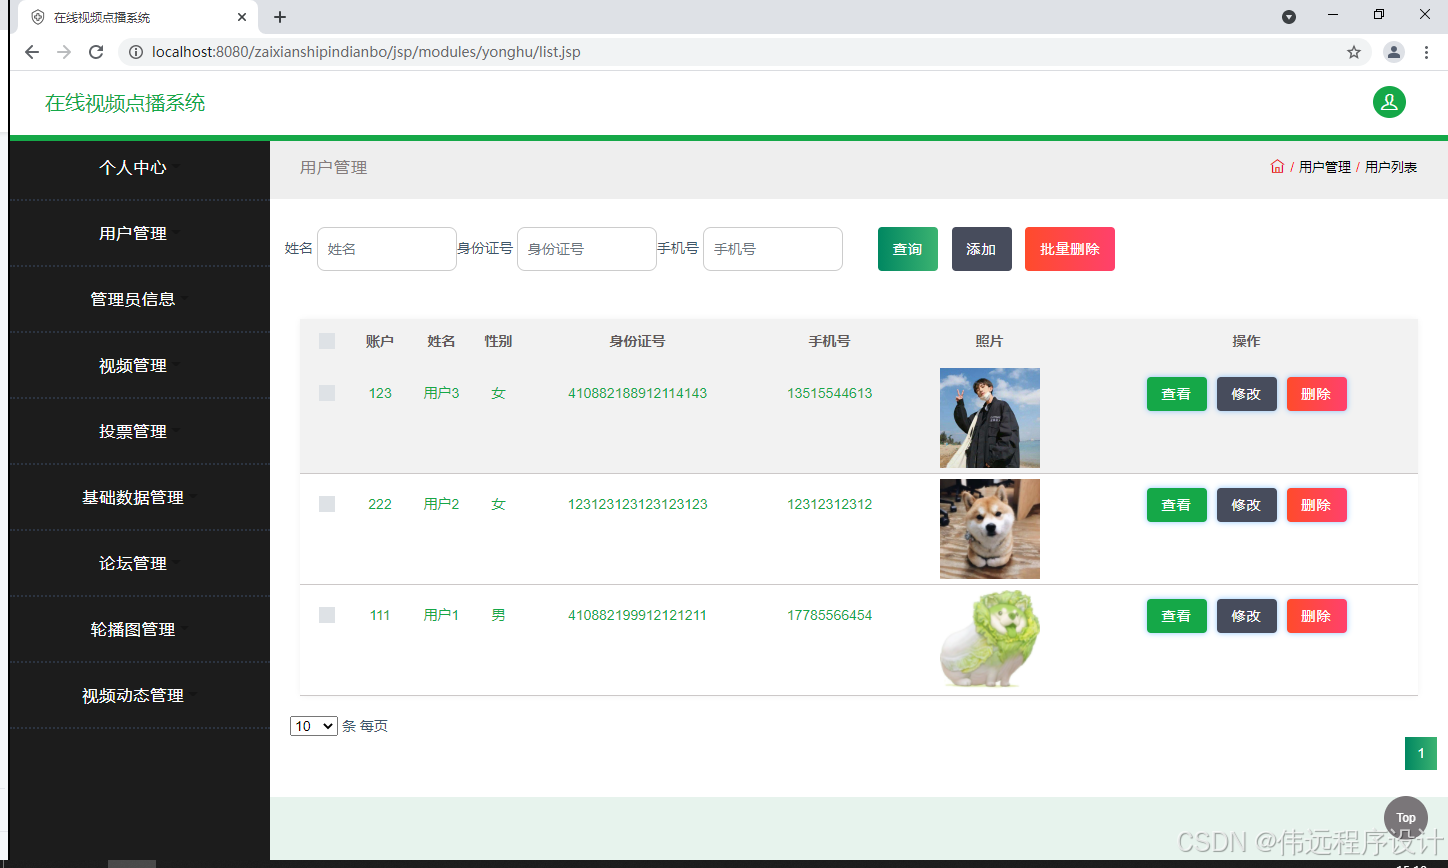The width and height of the screenshot is (1448, 868).
Task: Check the checkbox for account 111
Action: click(327, 615)
